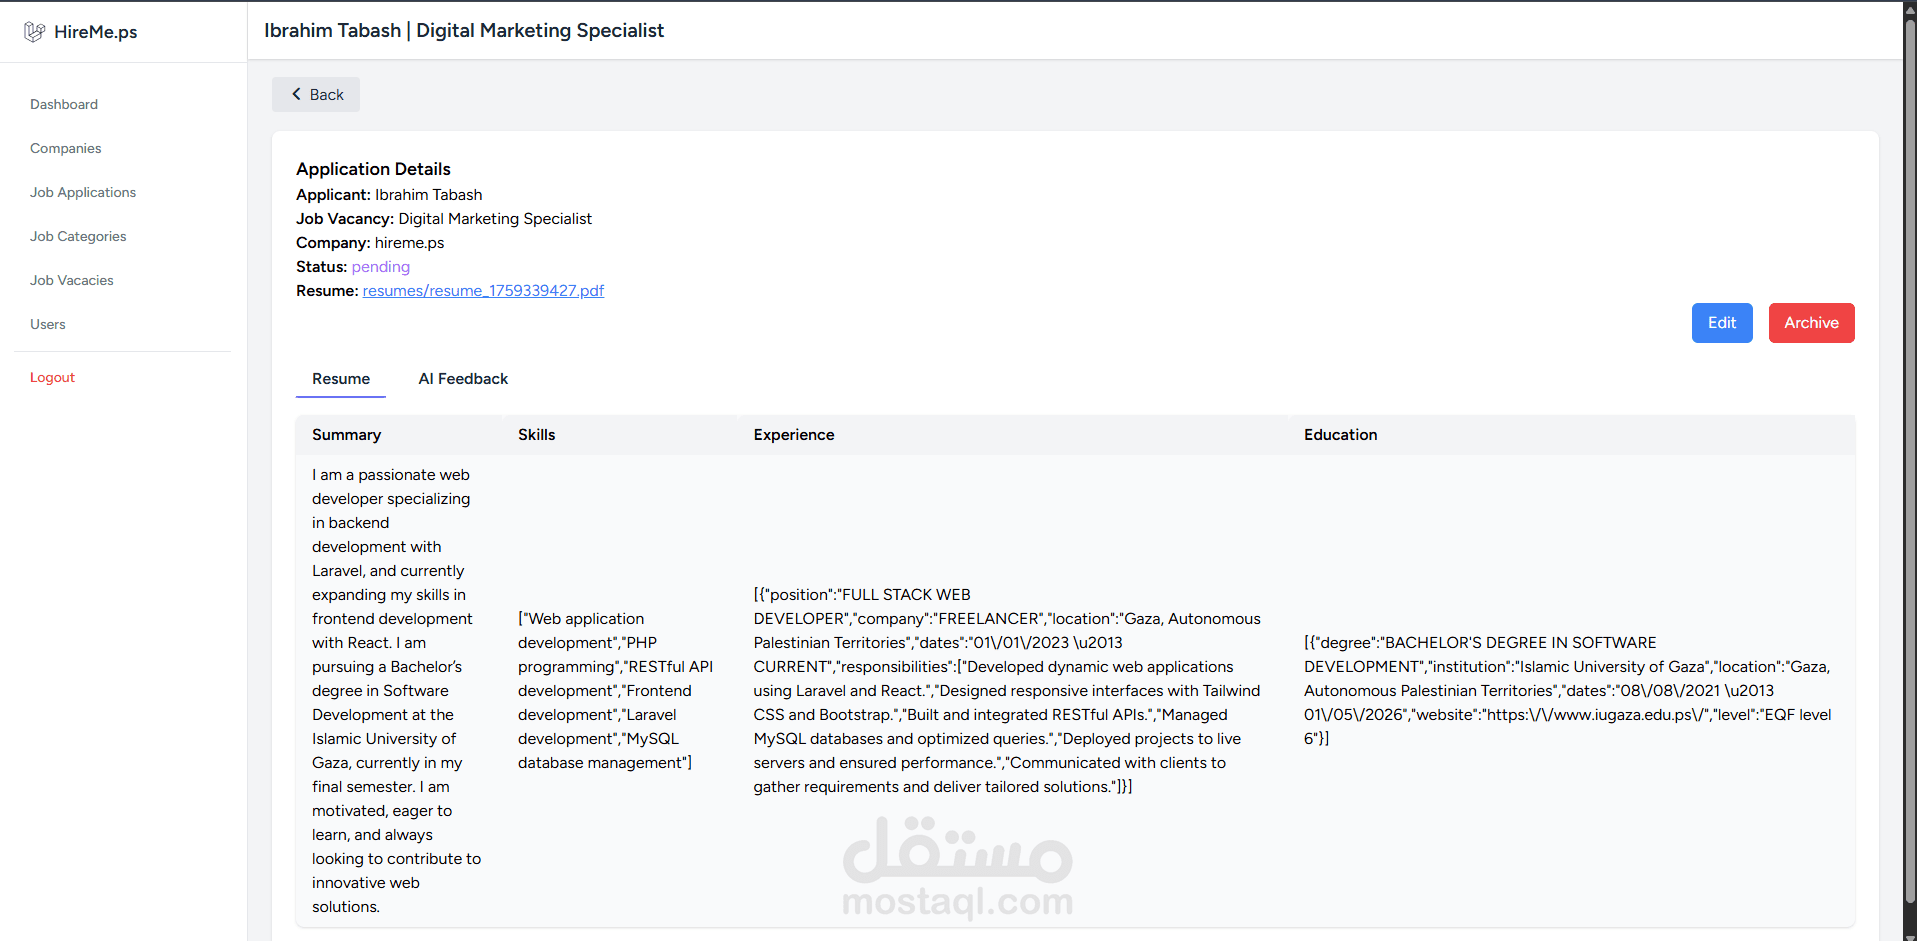1917x941 pixels.
Task: Click the Experience column header
Action: click(x=794, y=435)
